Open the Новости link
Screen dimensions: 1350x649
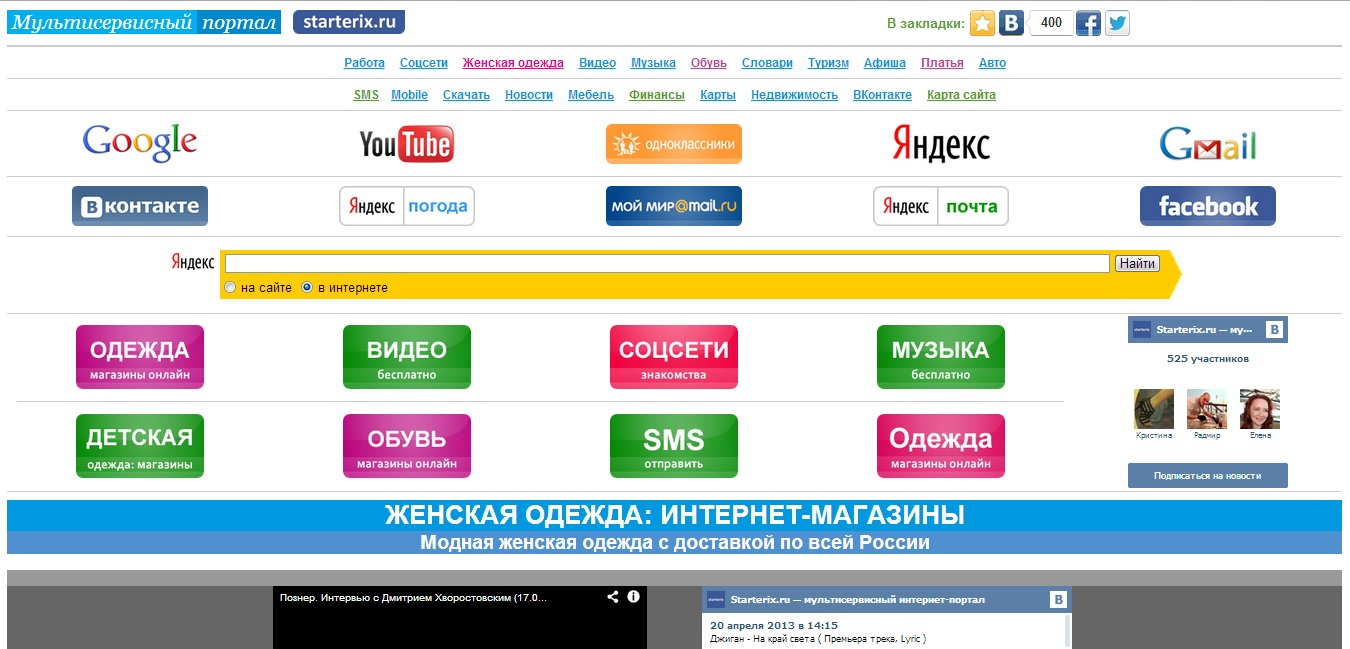tap(529, 95)
